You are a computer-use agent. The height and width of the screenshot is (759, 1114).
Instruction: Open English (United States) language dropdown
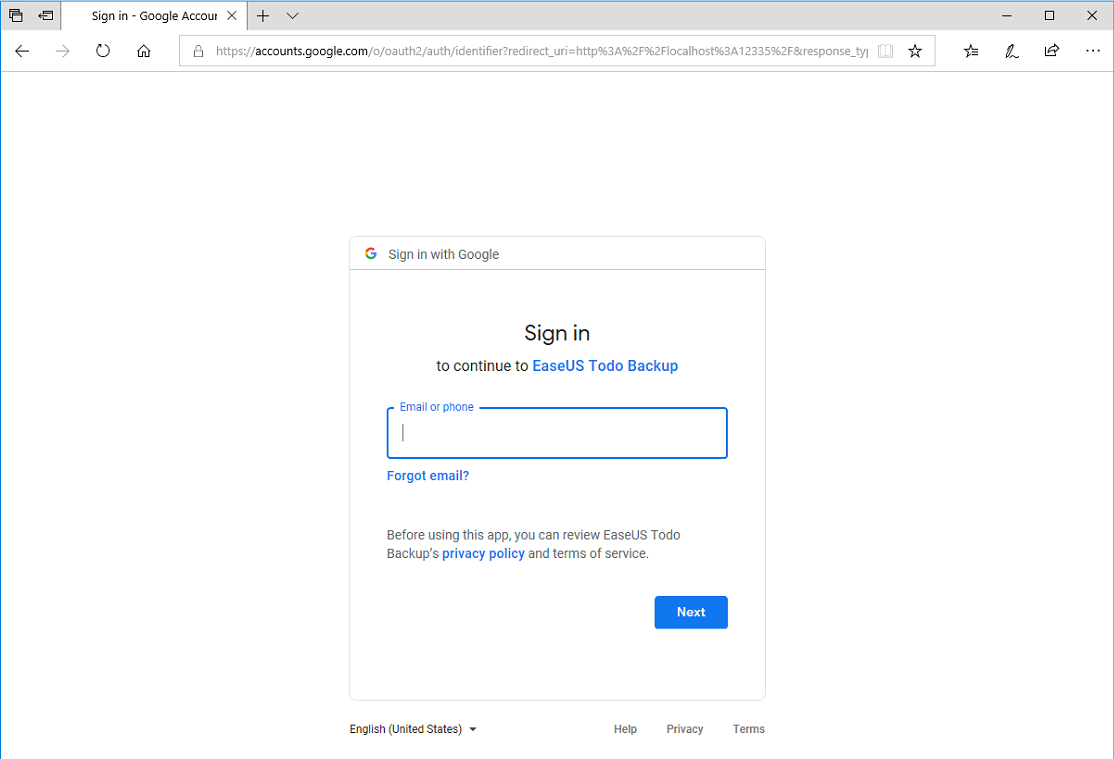[413, 729]
